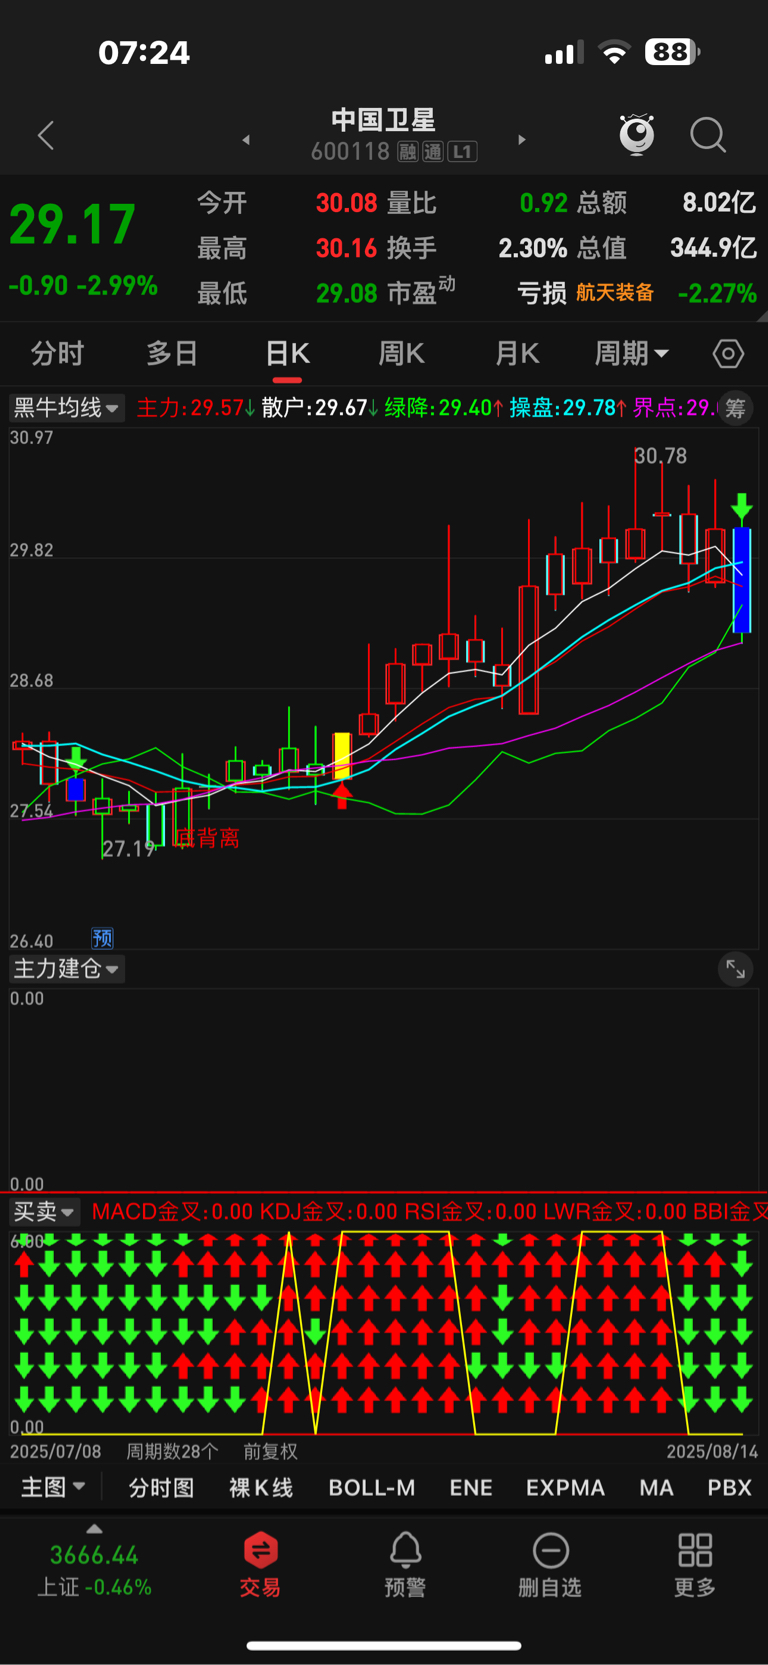Select 裸K线 main indicator
Viewport: 768px width, 1665px height.
[x=261, y=1488]
